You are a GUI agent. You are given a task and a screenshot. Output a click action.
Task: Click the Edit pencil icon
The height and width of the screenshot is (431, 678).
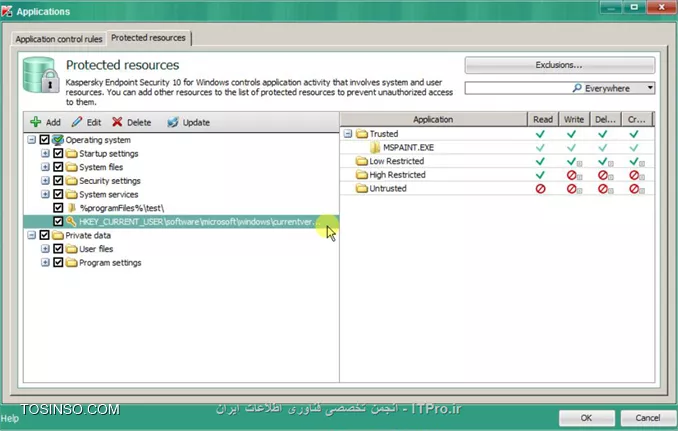77,122
